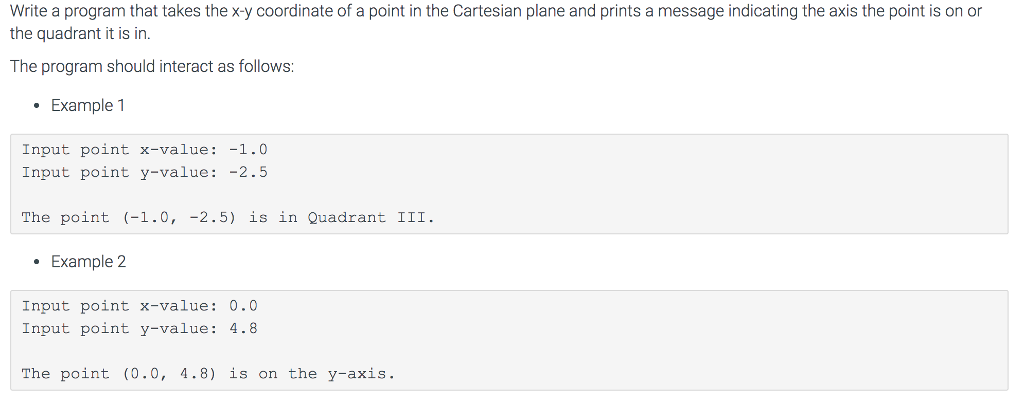Viewport: 1024px width, 404px height.
Task: Click "Input point y-value: -2.5" code line
Action: coord(144,172)
